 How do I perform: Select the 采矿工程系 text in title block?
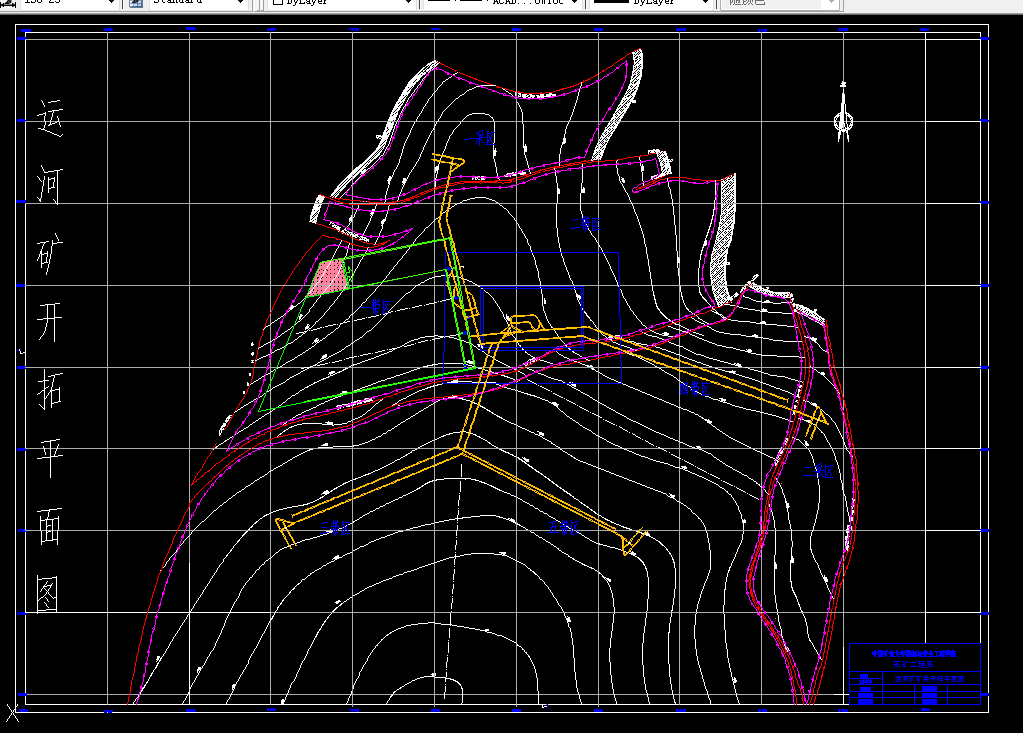tap(913, 665)
